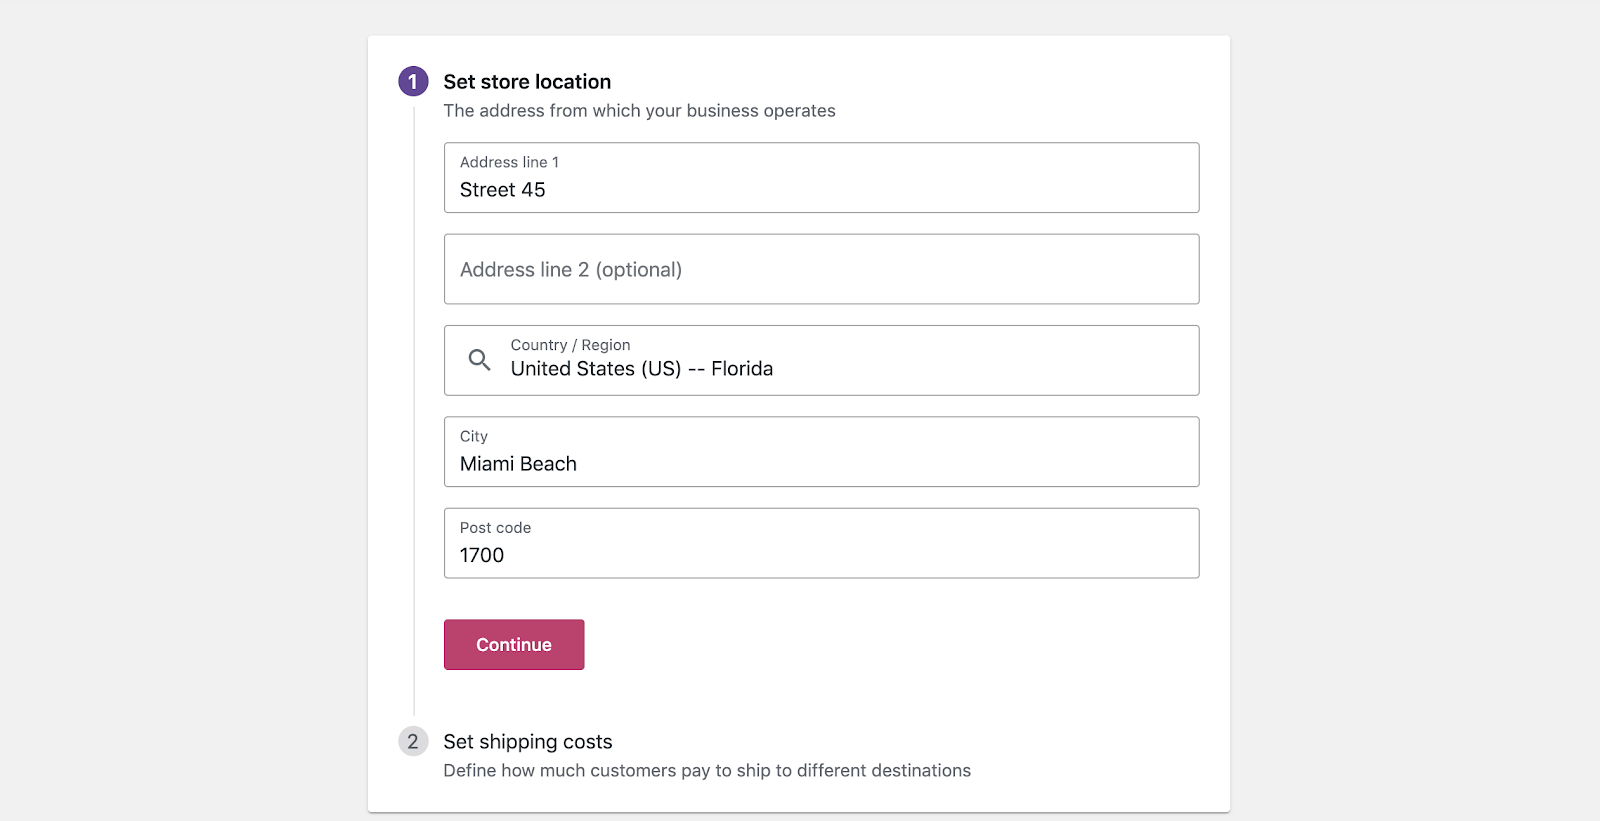
Task: Click the magnifier search icon in Country field
Action: tap(480, 360)
